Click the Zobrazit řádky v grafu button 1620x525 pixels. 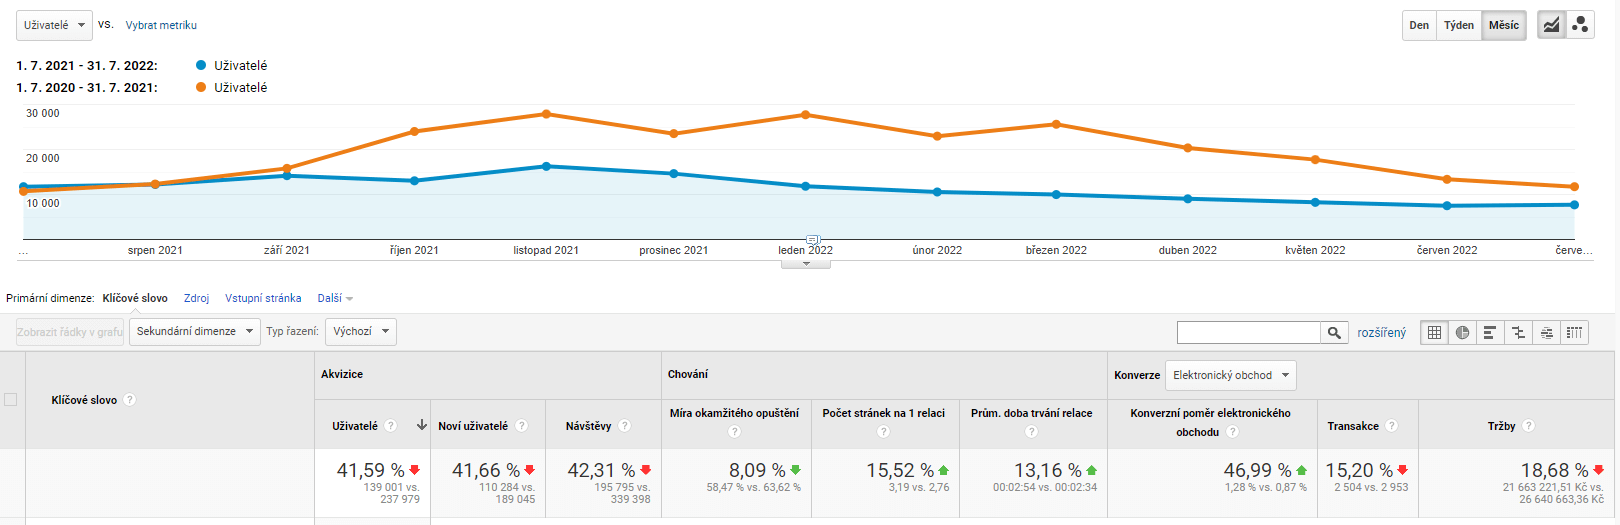click(70, 332)
